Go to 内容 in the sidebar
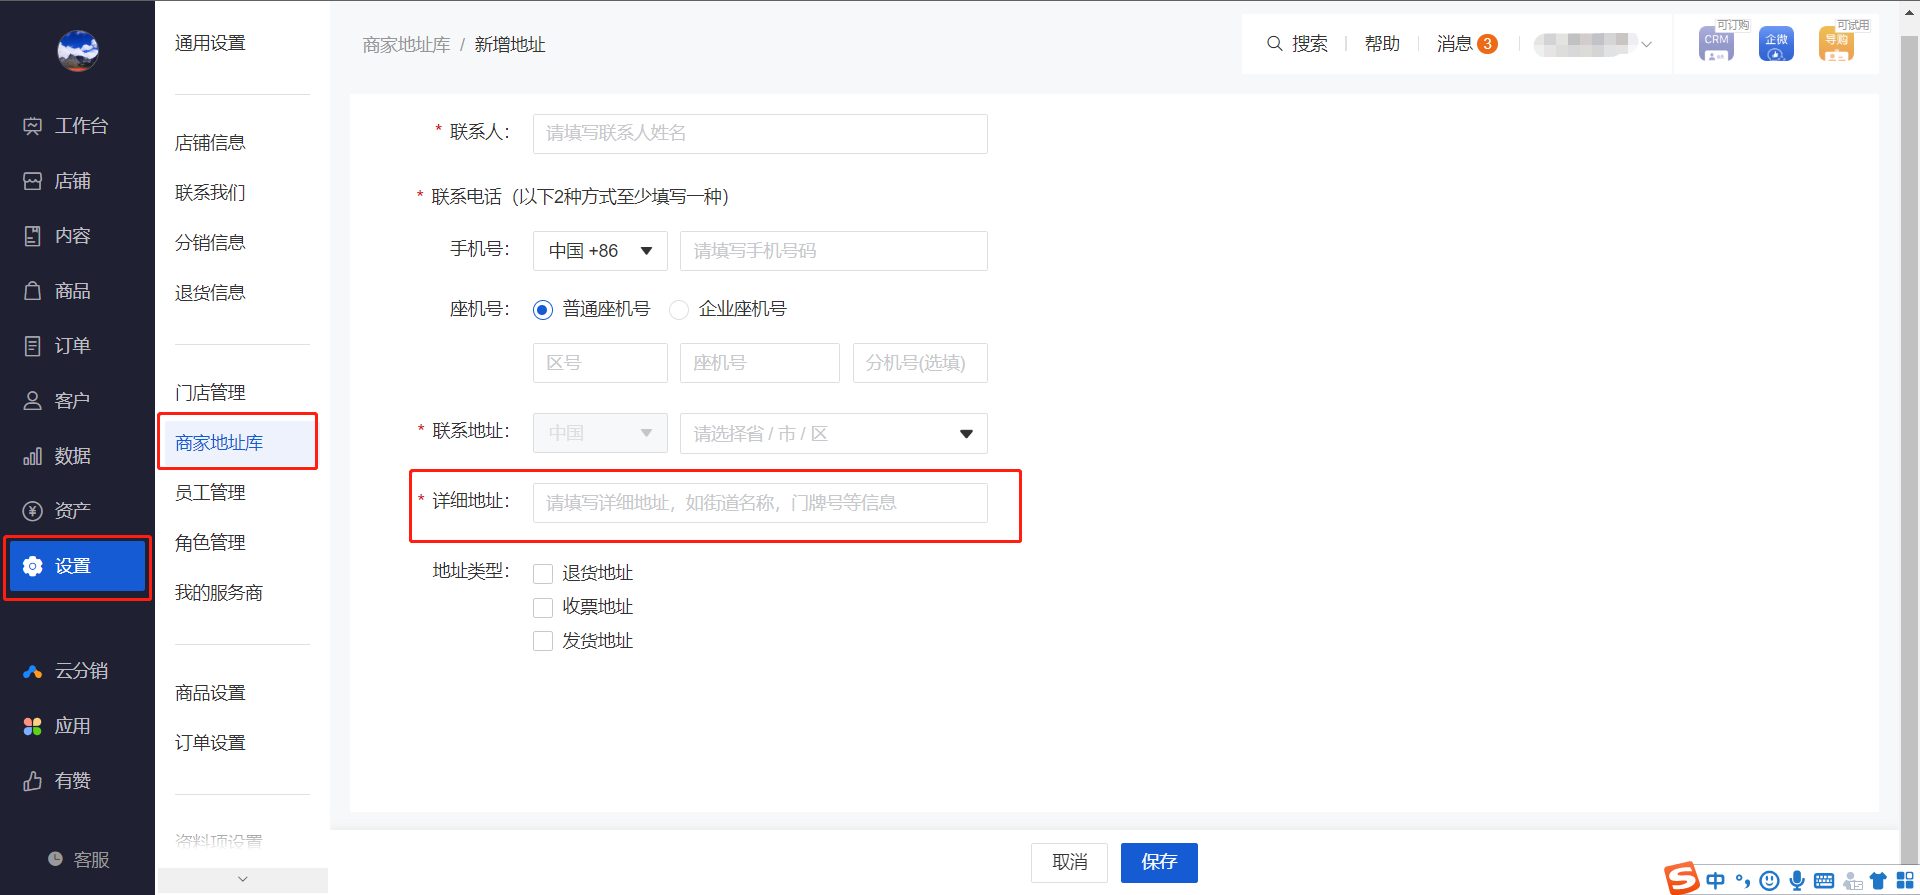This screenshot has width=1920, height=895. (x=57, y=236)
